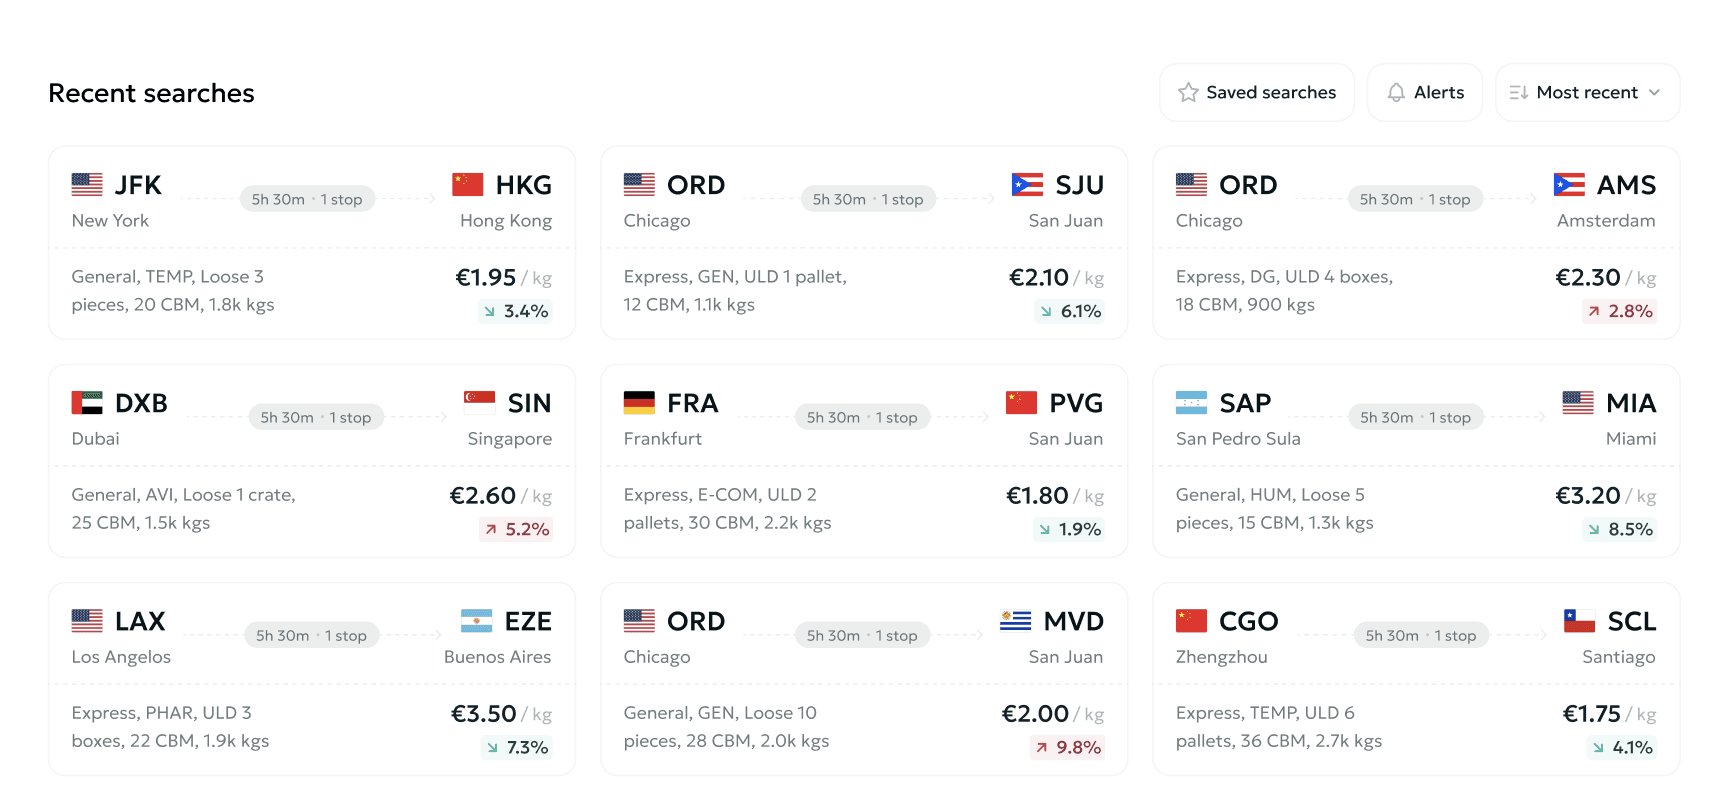Click the Singapore flag next to SIN
This screenshot has height=792, width=1728.
pyautogui.click(x=479, y=403)
